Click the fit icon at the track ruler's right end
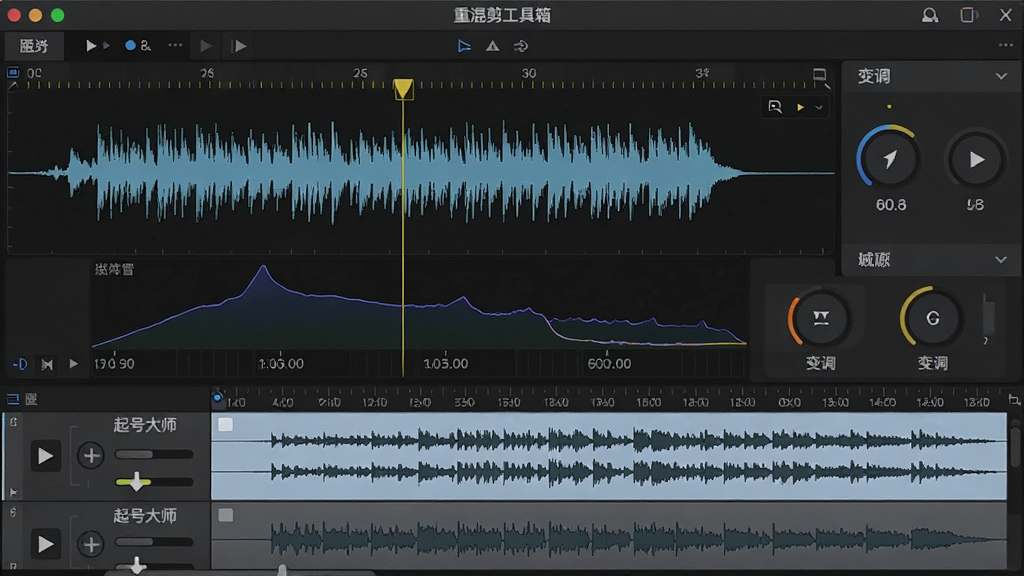Viewport: 1024px width, 576px height. click(x=1014, y=400)
